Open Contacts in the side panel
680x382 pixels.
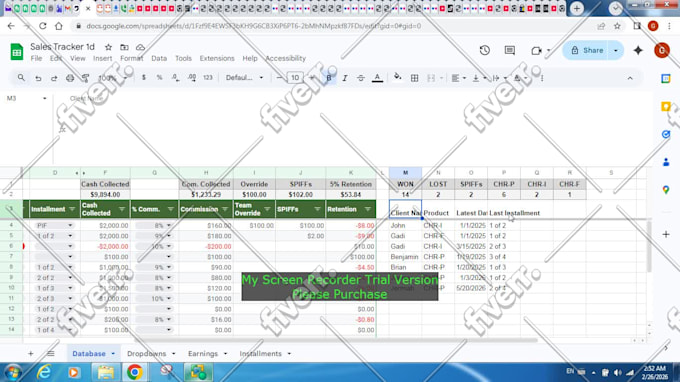tap(666, 162)
